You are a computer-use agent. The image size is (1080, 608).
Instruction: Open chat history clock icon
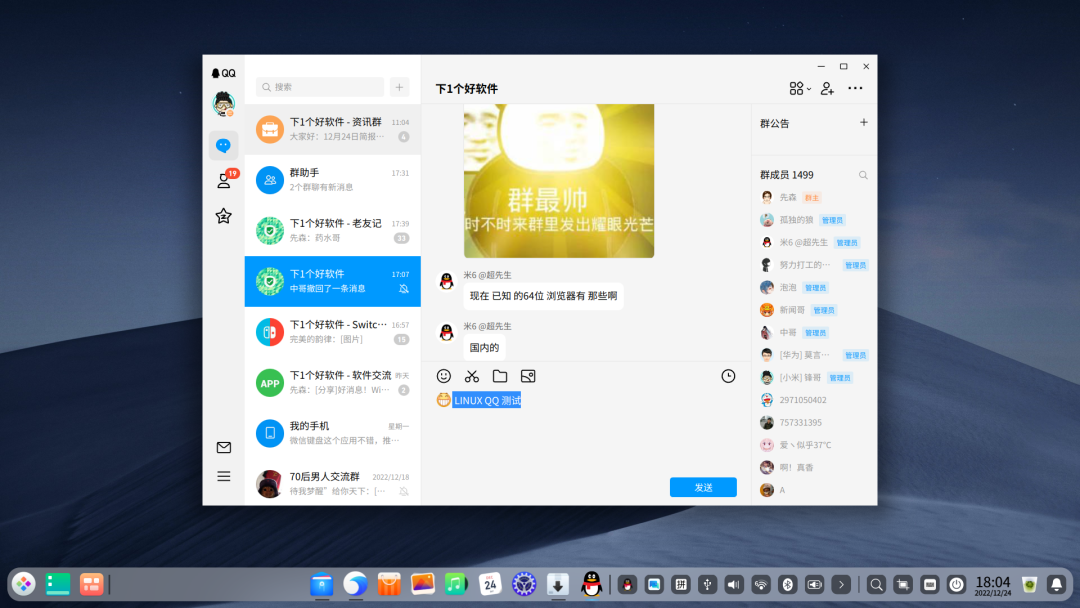(x=728, y=376)
